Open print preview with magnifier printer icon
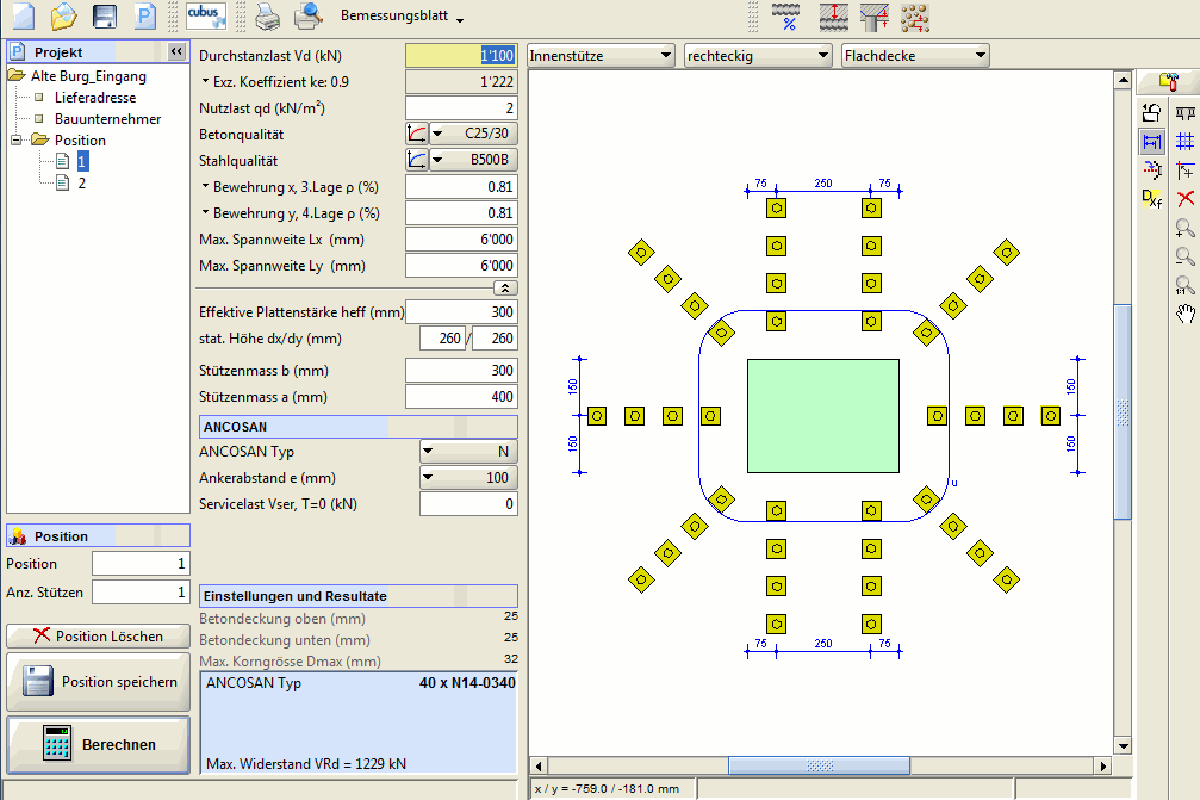Image resolution: width=1200 pixels, height=800 pixels. click(x=308, y=15)
